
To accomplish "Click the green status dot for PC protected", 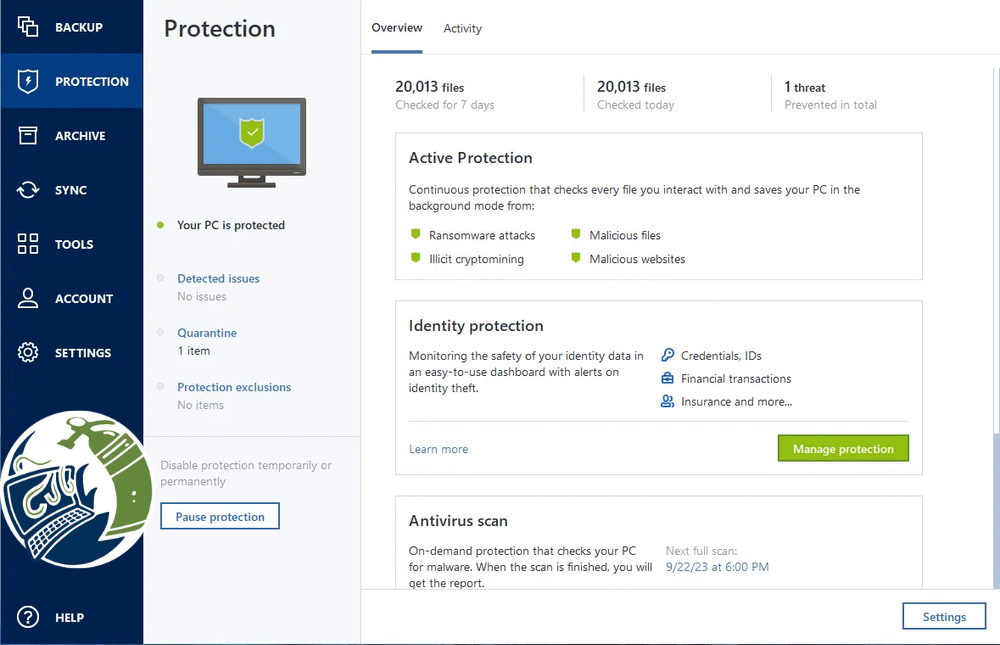I will (161, 225).
